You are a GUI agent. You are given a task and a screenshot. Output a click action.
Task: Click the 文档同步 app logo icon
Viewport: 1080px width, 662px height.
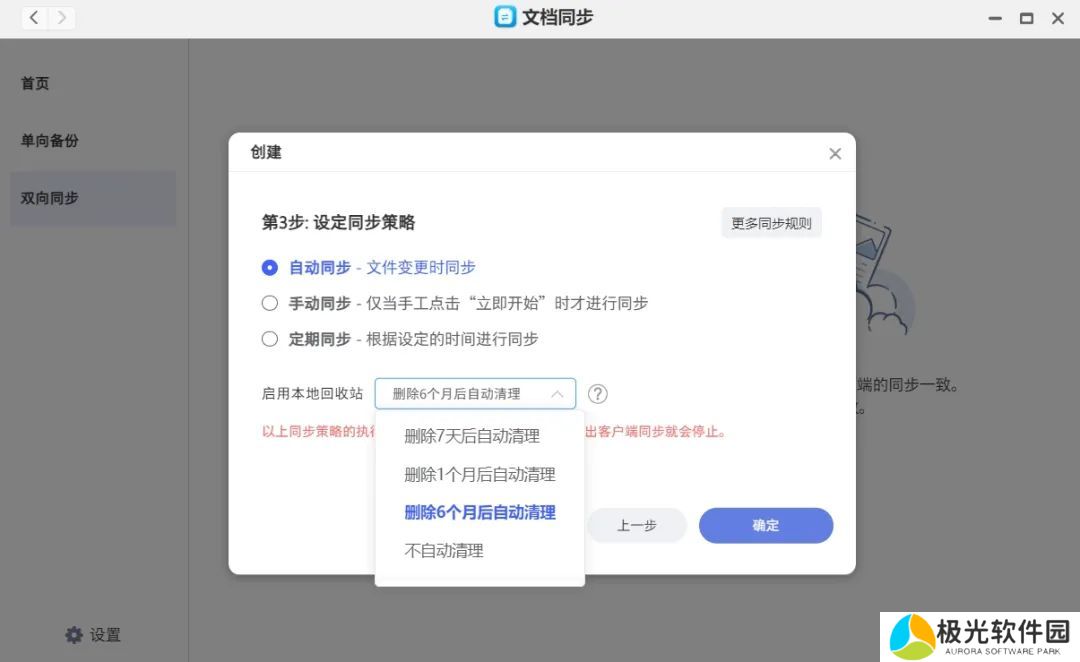[x=505, y=17]
